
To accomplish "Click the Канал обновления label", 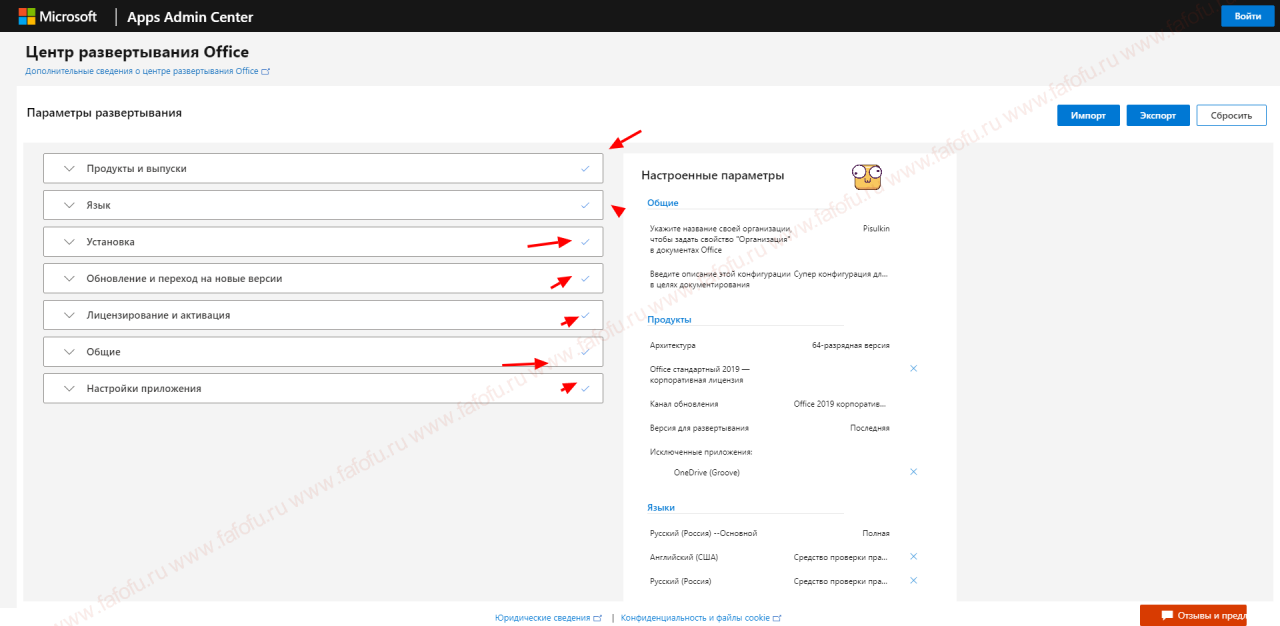I will [x=684, y=404].
